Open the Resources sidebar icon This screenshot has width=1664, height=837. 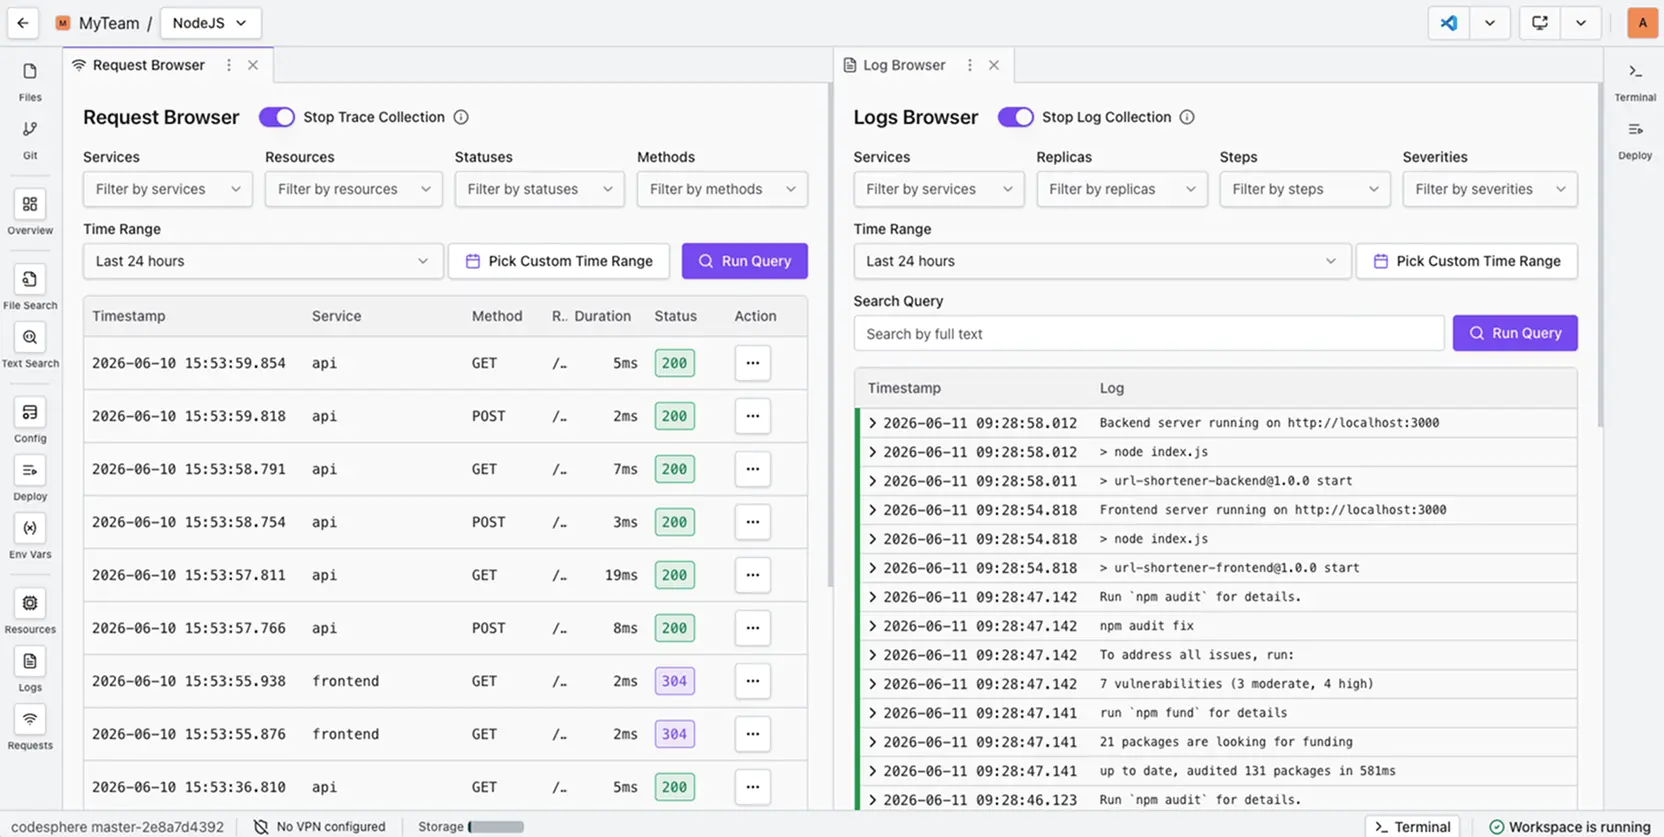click(x=30, y=612)
